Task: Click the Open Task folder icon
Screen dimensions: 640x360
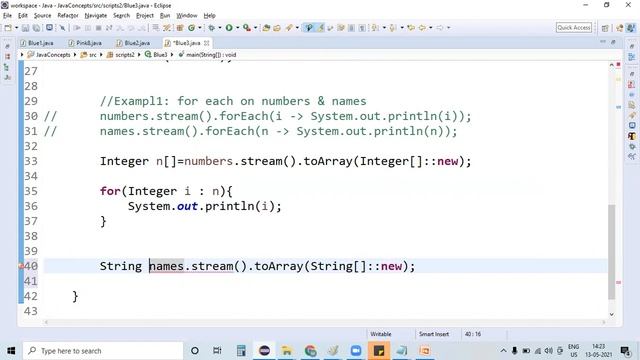Action: pyautogui.click(x=277, y=28)
